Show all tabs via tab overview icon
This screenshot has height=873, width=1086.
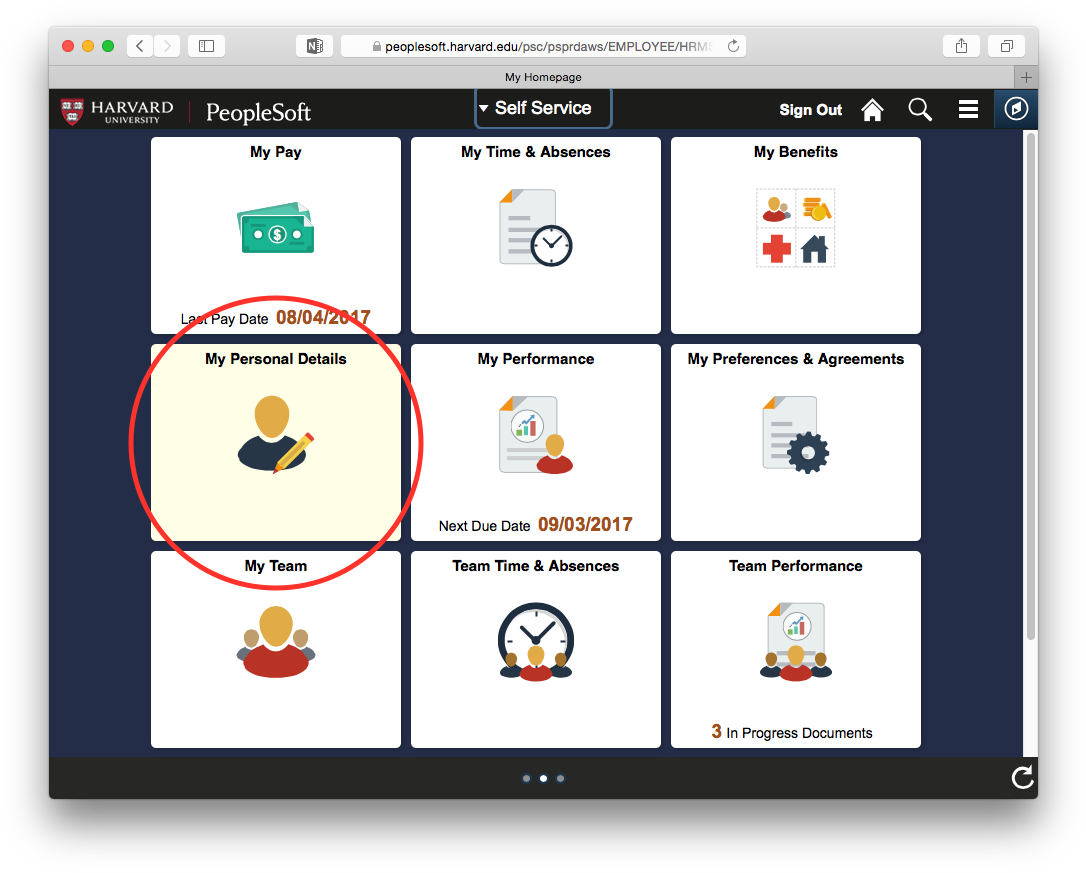point(1006,45)
